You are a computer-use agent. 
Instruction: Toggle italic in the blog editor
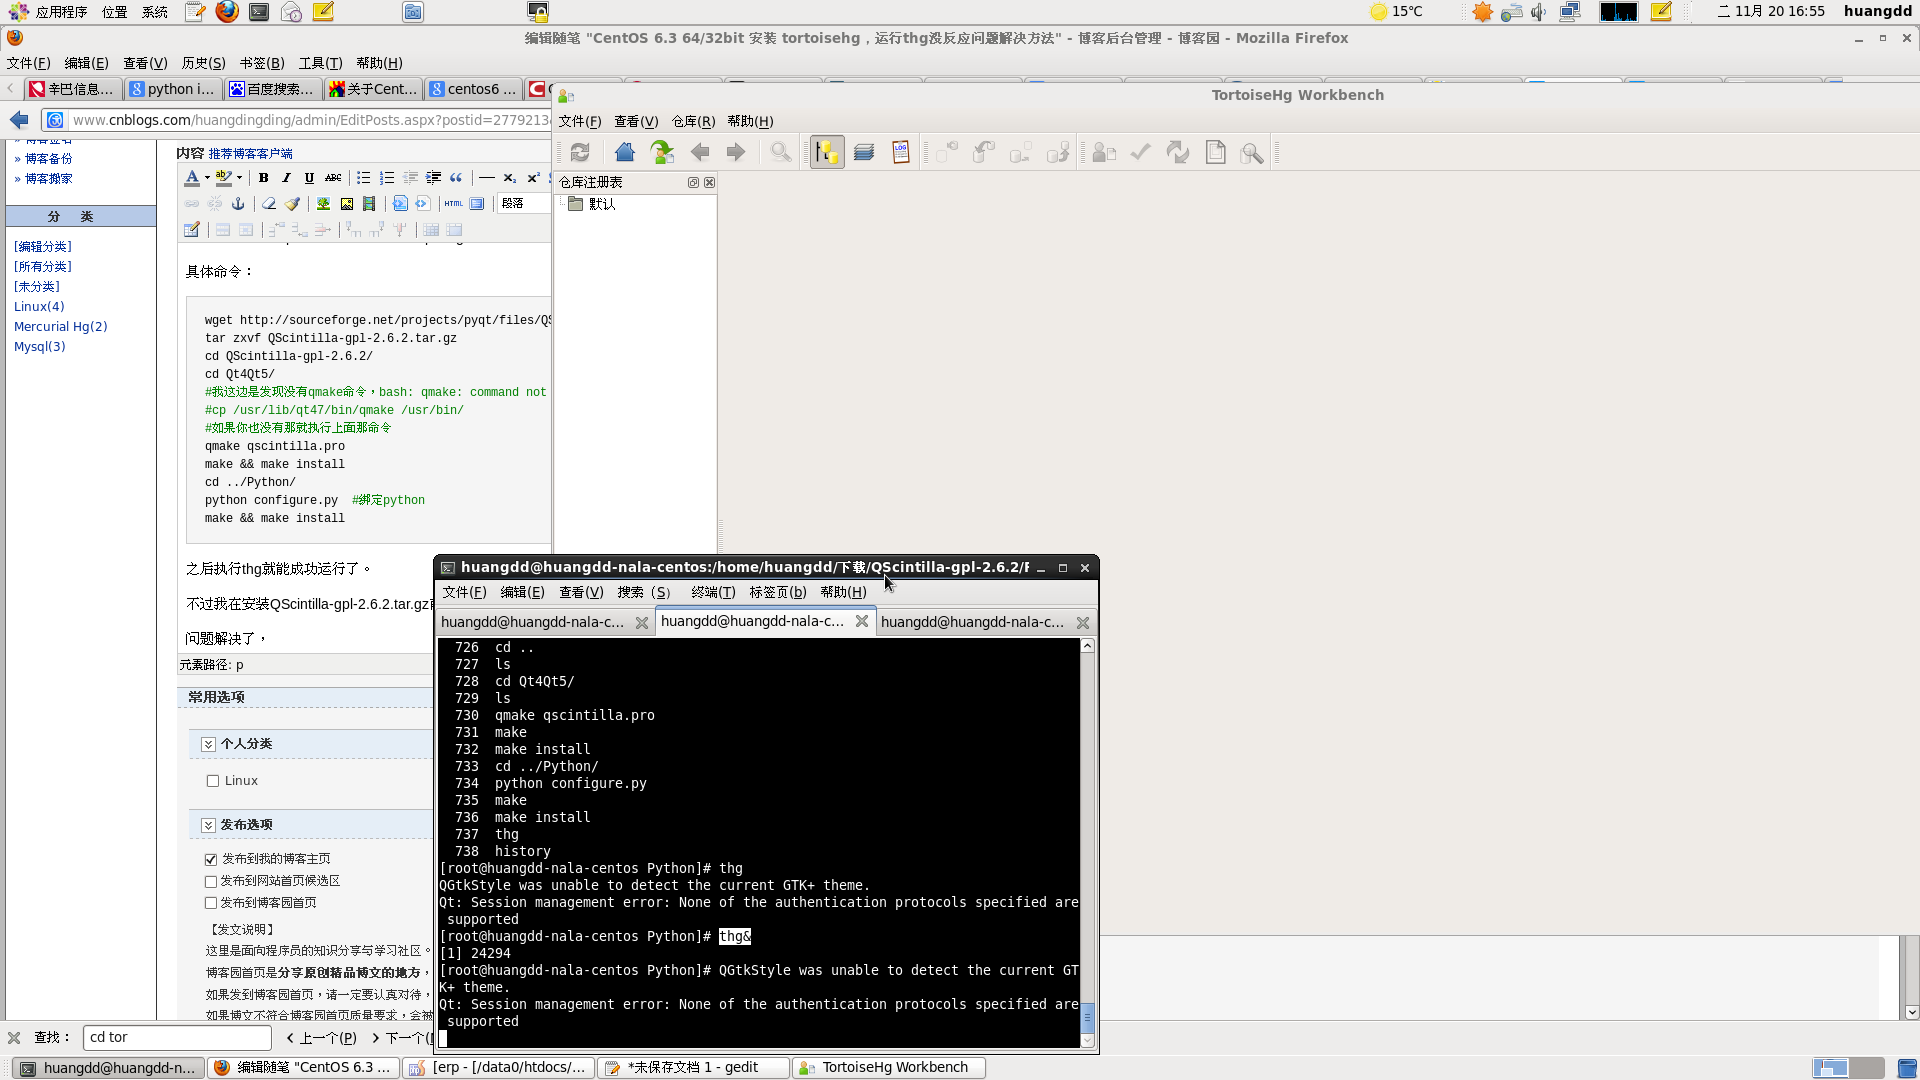click(x=286, y=178)
